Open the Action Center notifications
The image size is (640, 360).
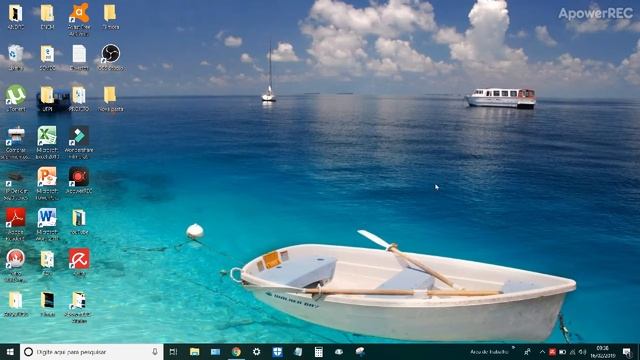627,352
